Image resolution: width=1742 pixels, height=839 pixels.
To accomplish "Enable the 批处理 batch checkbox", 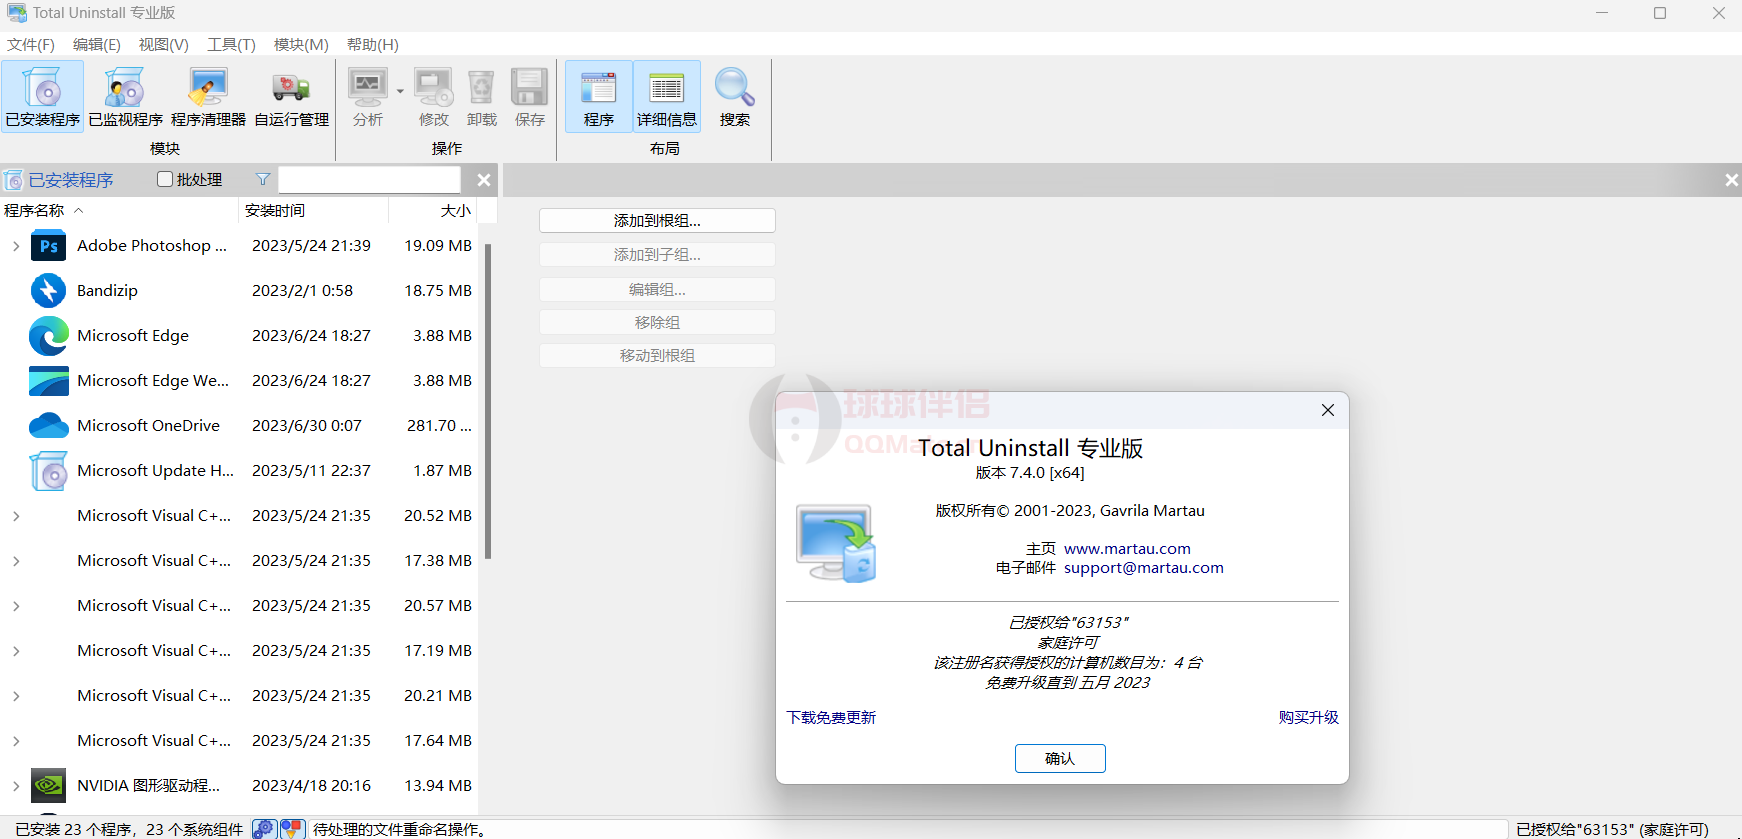I will [166, 180].
